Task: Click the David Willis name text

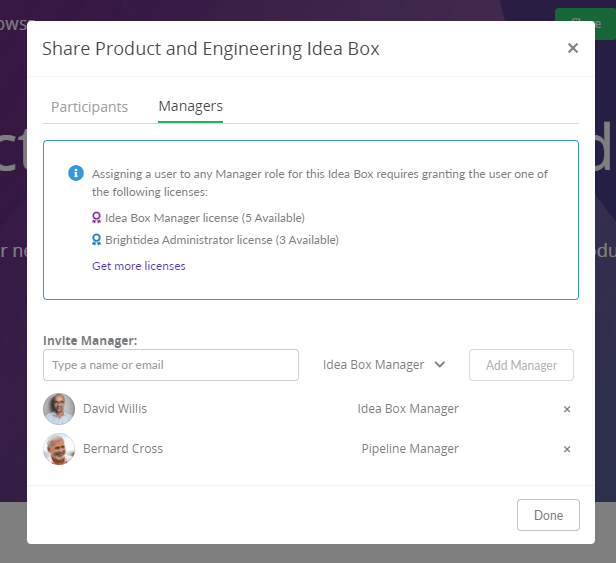Action: (x=115, y=409)
